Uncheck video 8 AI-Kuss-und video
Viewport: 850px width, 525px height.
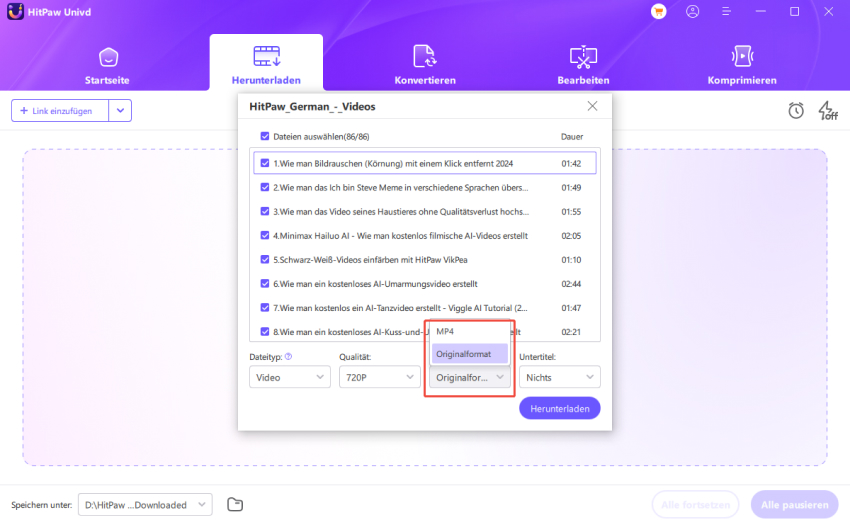coord(265,331)
